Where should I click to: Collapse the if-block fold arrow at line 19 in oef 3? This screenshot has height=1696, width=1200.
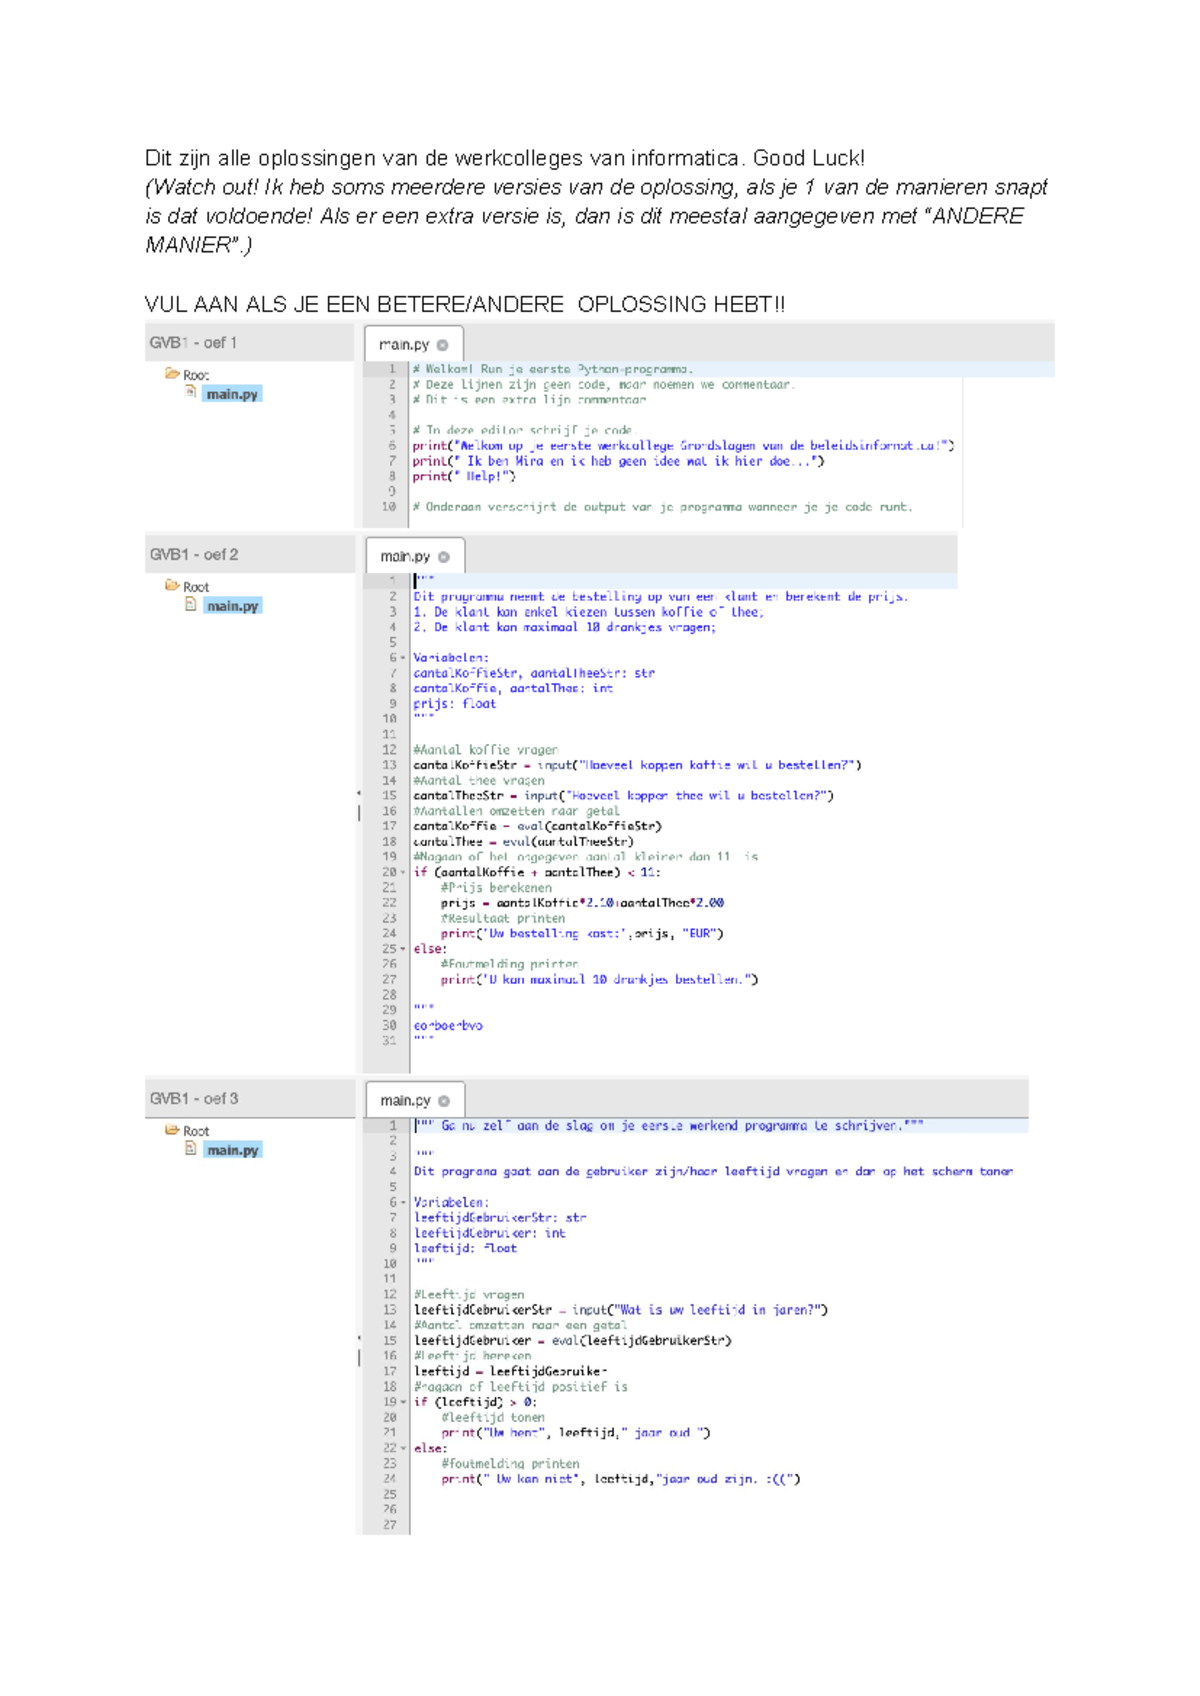pyautogui.click(x=403, y=1402)
